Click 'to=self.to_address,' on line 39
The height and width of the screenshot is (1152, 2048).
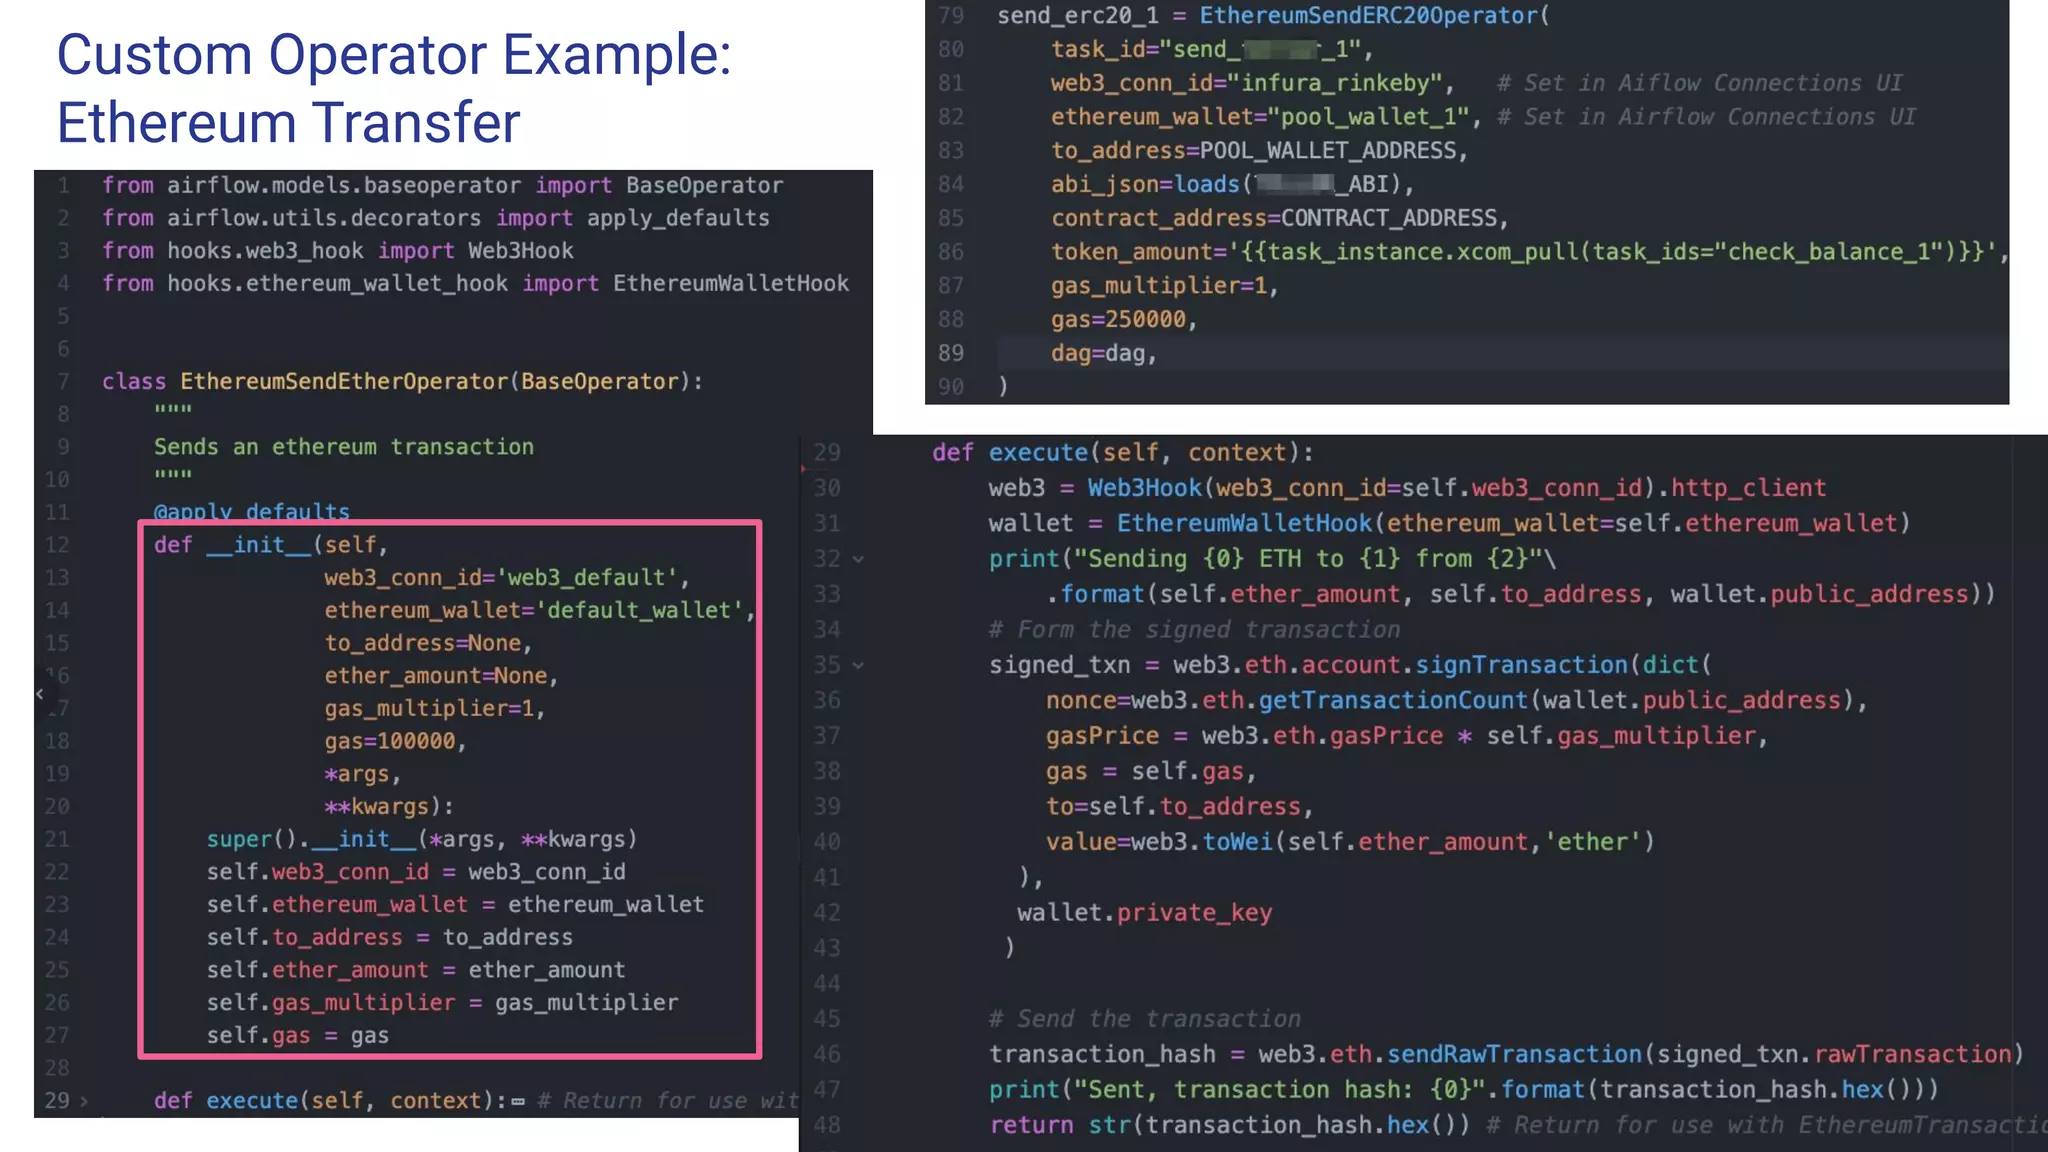tap(1179, 807)
